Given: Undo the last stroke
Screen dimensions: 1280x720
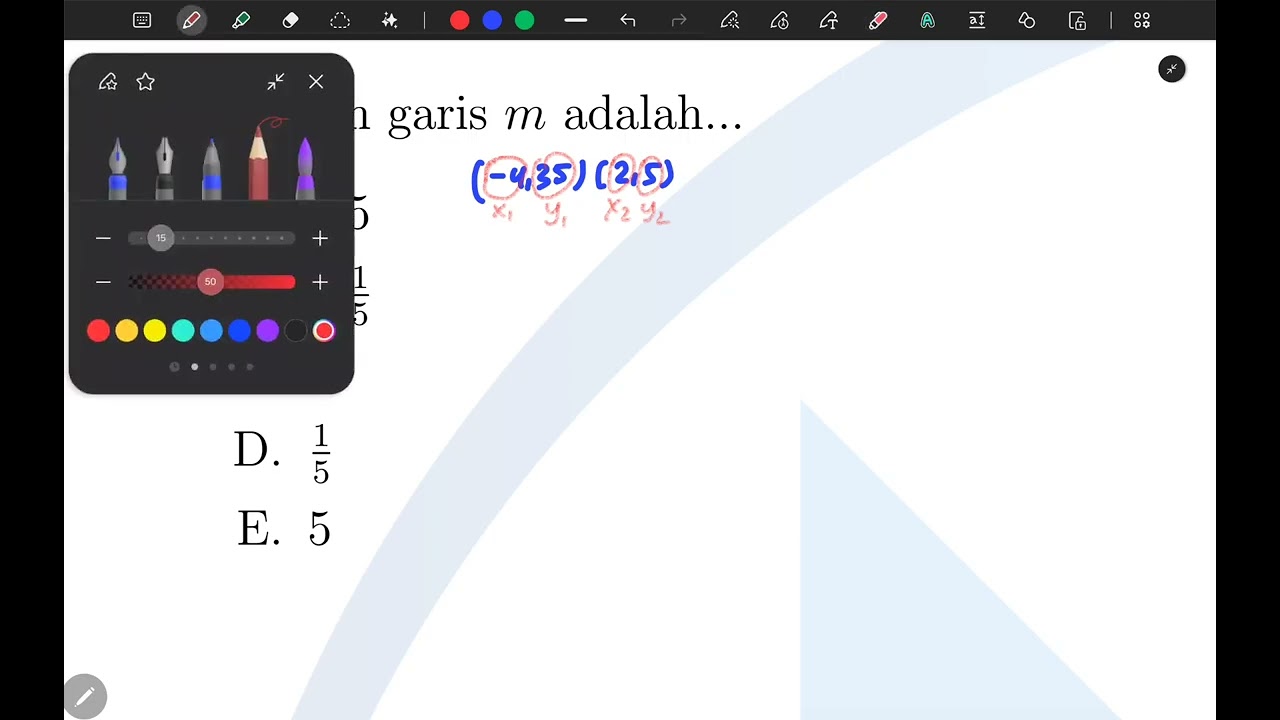Looking at the screenshot, I should [x=628, y=20].
